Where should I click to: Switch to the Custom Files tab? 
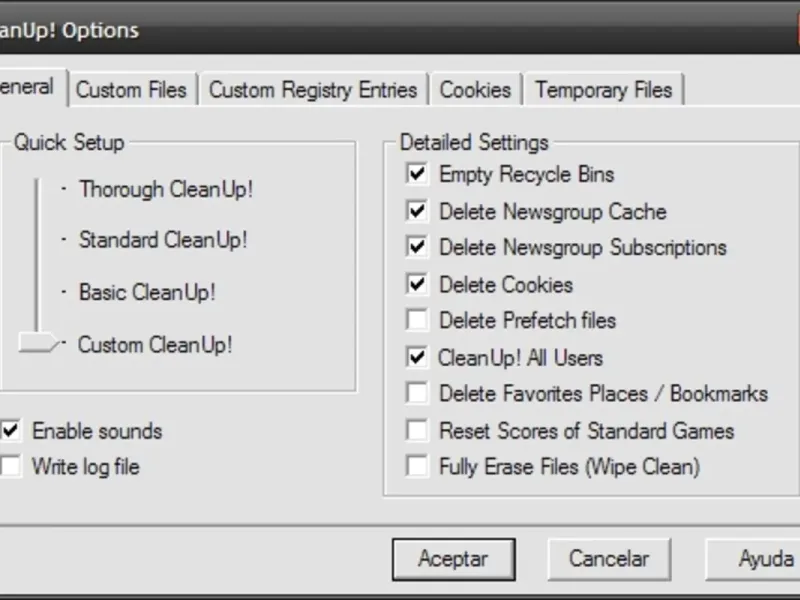coord(131,89)
